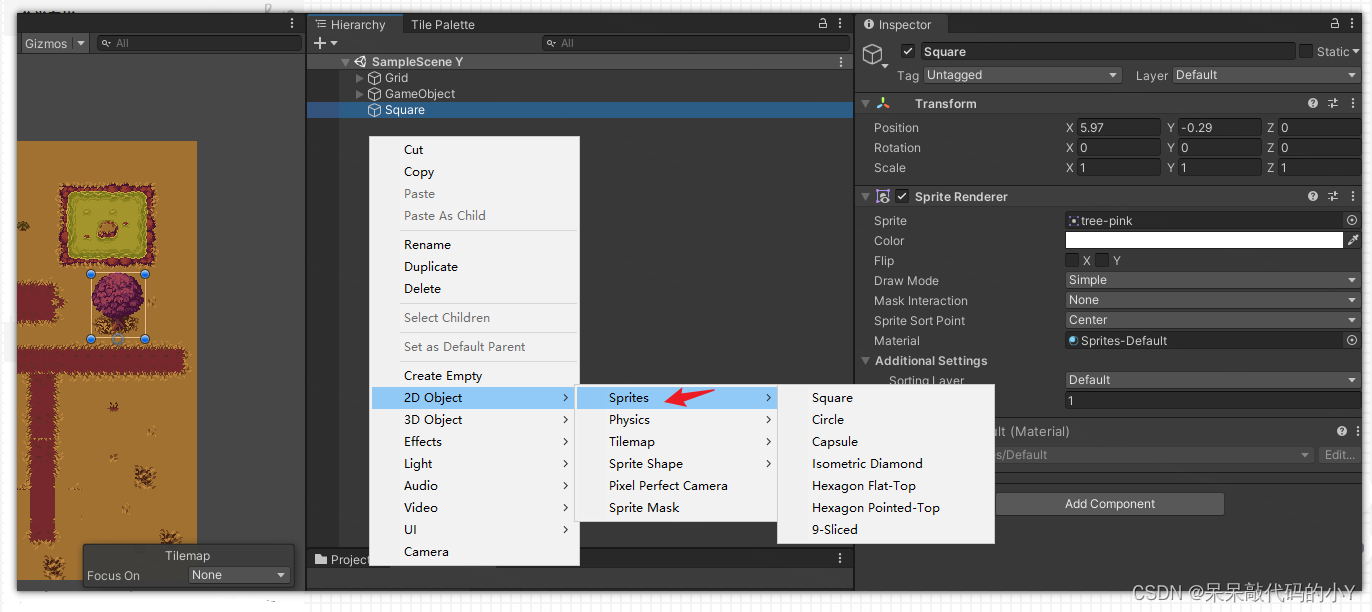This screenshot has width=1372, height=612.
Task: Open Scene view three-dot options menu
Action: point(292,23)
